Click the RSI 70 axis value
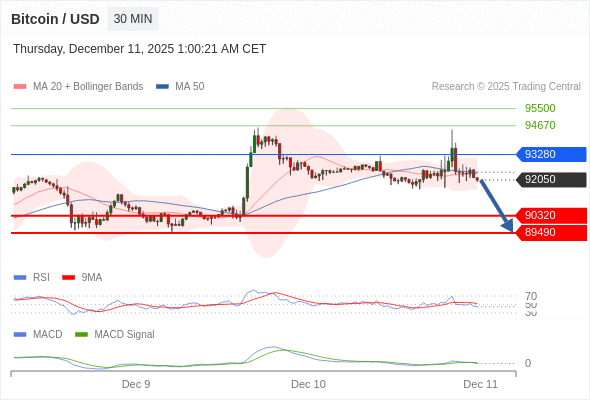This screenshot has height=400, width=590. [531, 296]
